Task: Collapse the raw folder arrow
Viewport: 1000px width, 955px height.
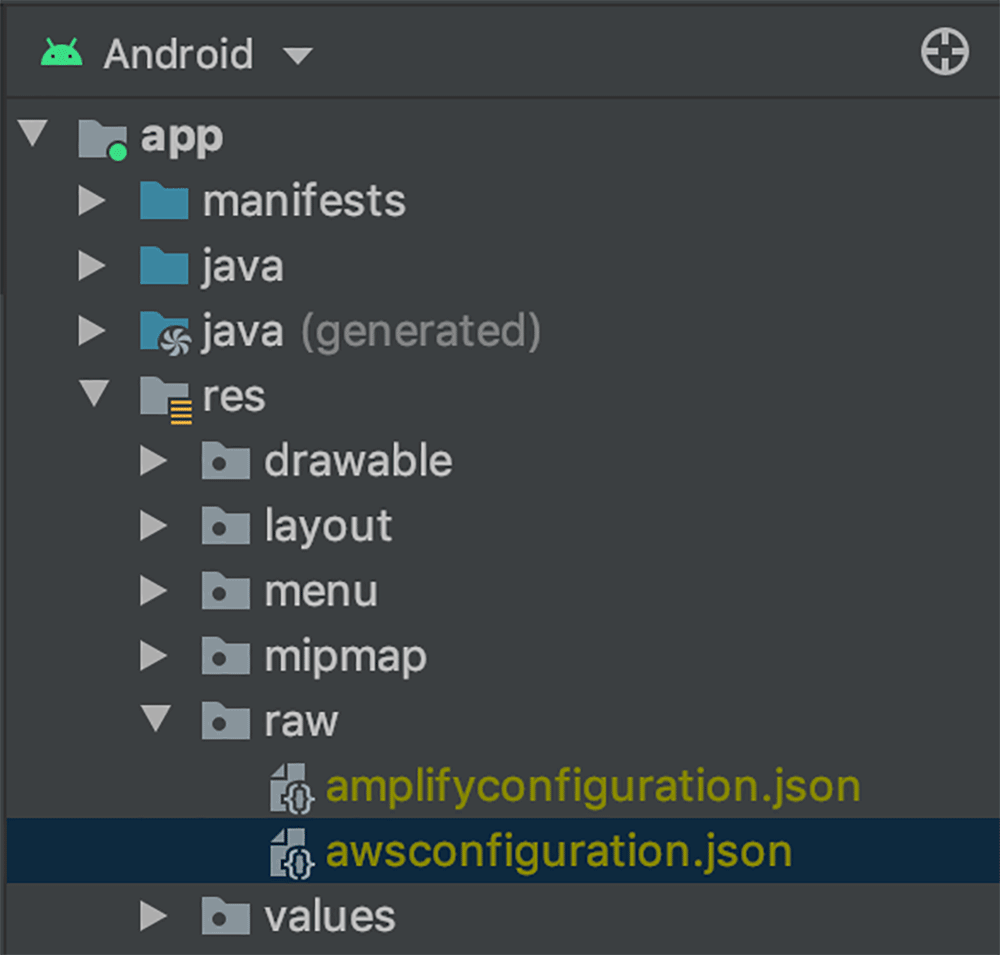Action: [x=156, y=718]
